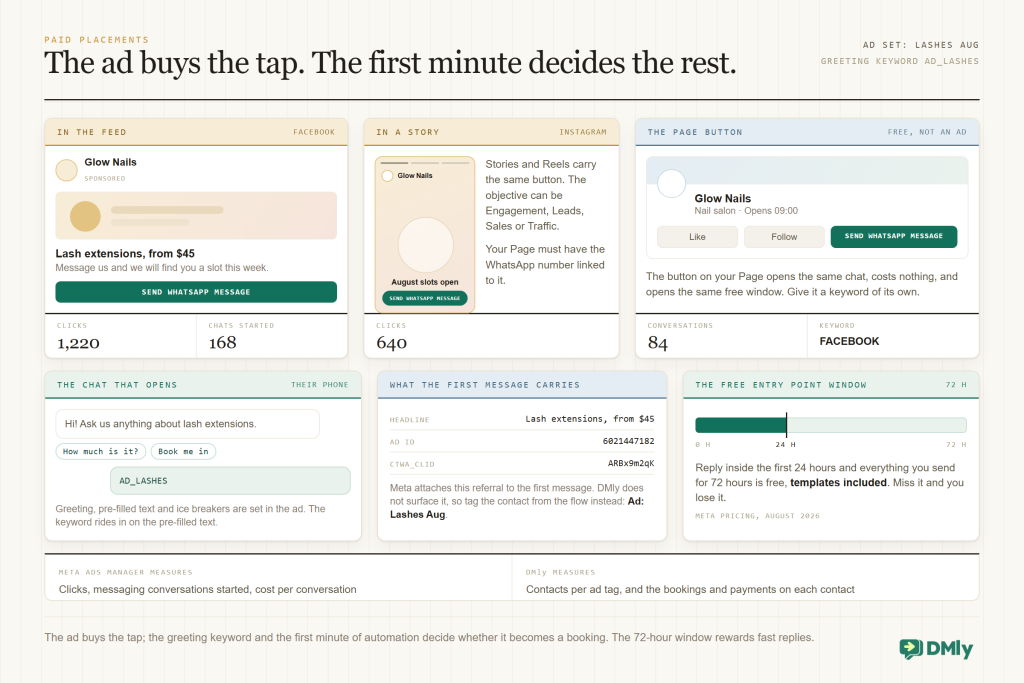Click 'Free, not an ad' tag

pyautogui.click(x=927, y=132)
